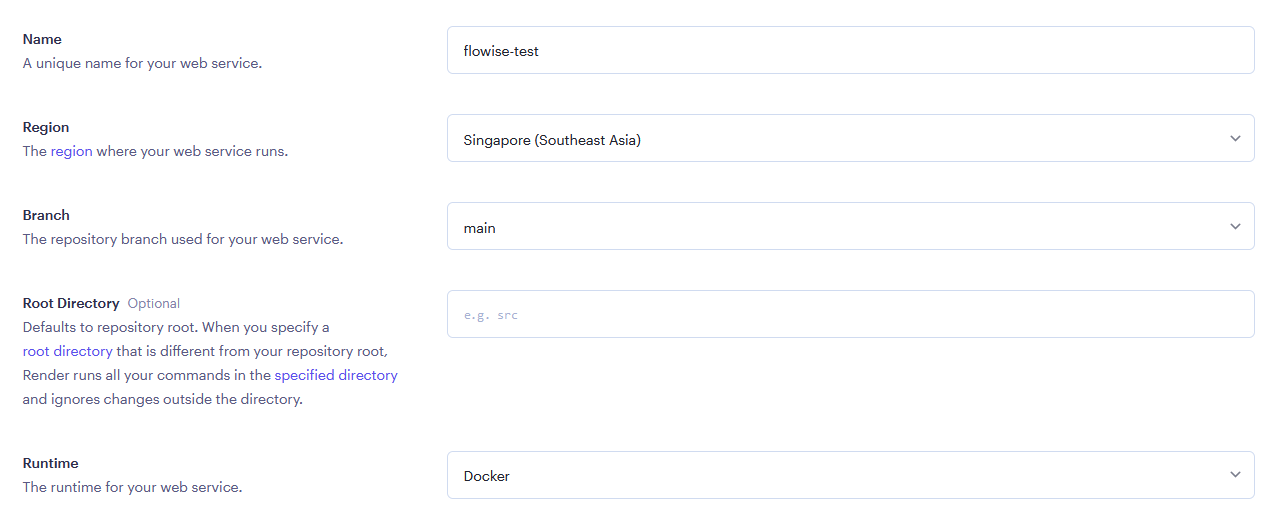This screenshot has width=1270, height=524.
Task: Click the Runtime field label
Action: click(50, 463)
